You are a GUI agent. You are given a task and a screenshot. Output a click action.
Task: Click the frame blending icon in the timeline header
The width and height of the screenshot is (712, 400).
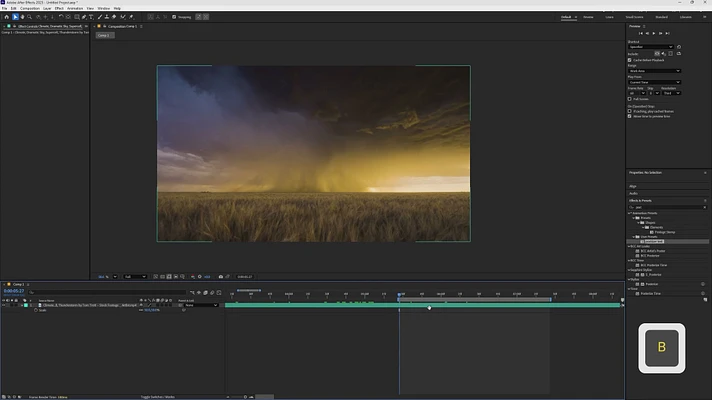(205, 292)
